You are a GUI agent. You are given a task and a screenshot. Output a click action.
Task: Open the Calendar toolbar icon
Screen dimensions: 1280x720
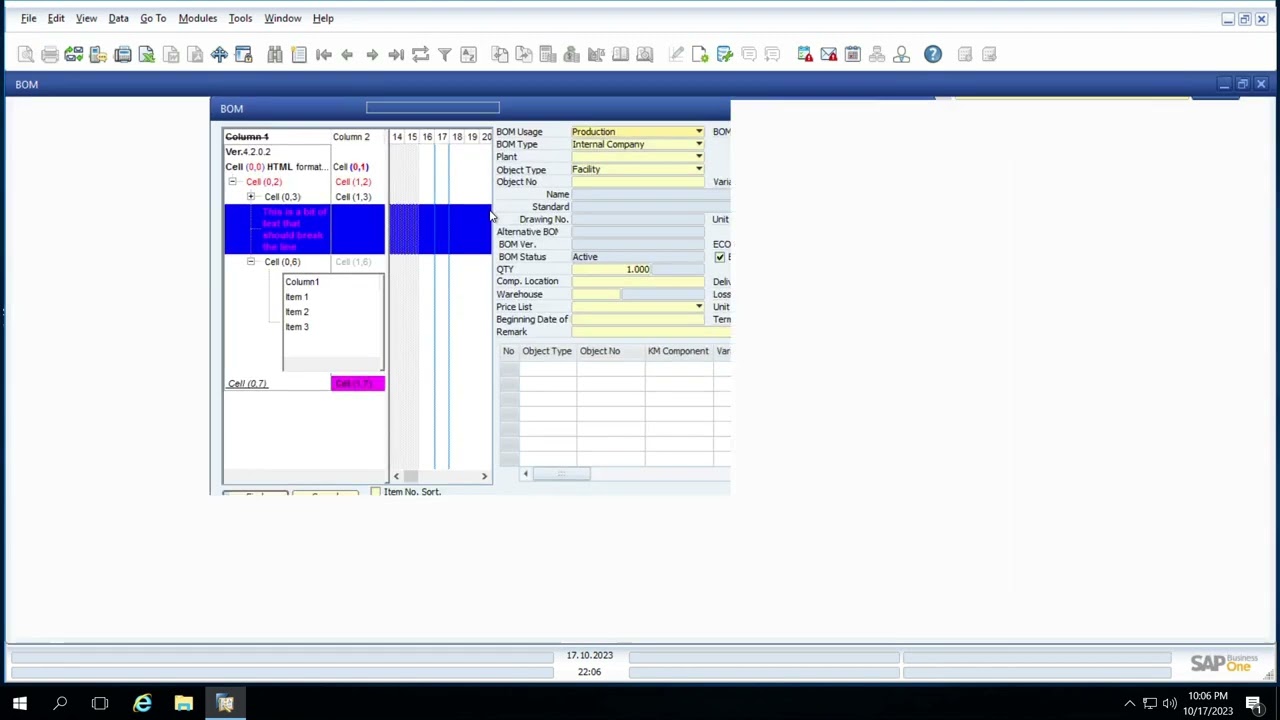pos(853,55)
